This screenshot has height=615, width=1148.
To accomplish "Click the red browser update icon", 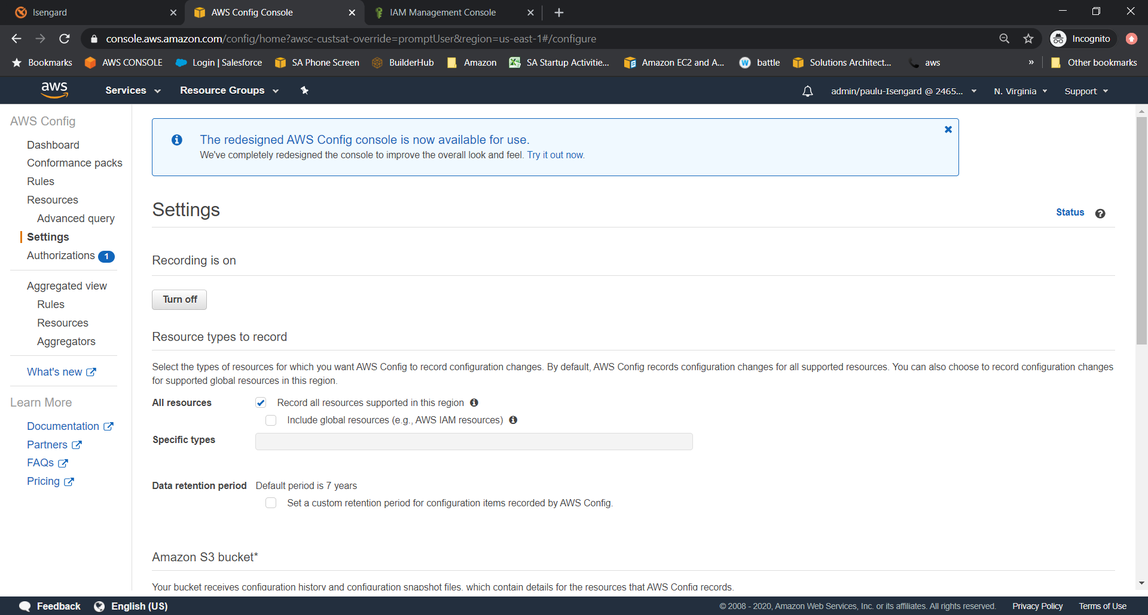I will tap(1131, 38).
